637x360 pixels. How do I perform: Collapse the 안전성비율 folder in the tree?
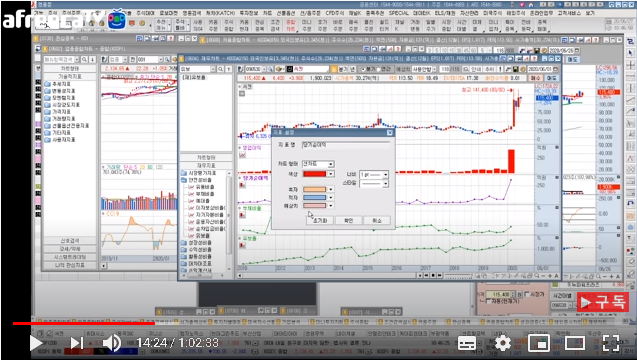(x=197, y=180)
